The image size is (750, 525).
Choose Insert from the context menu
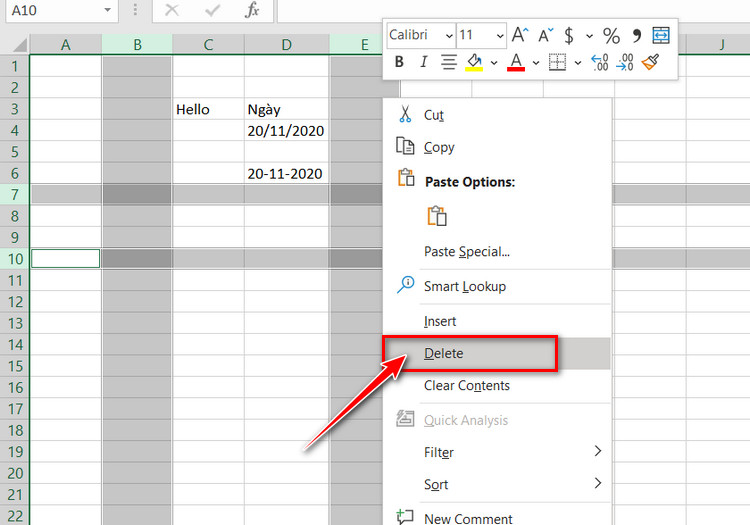tap(497, 321)
